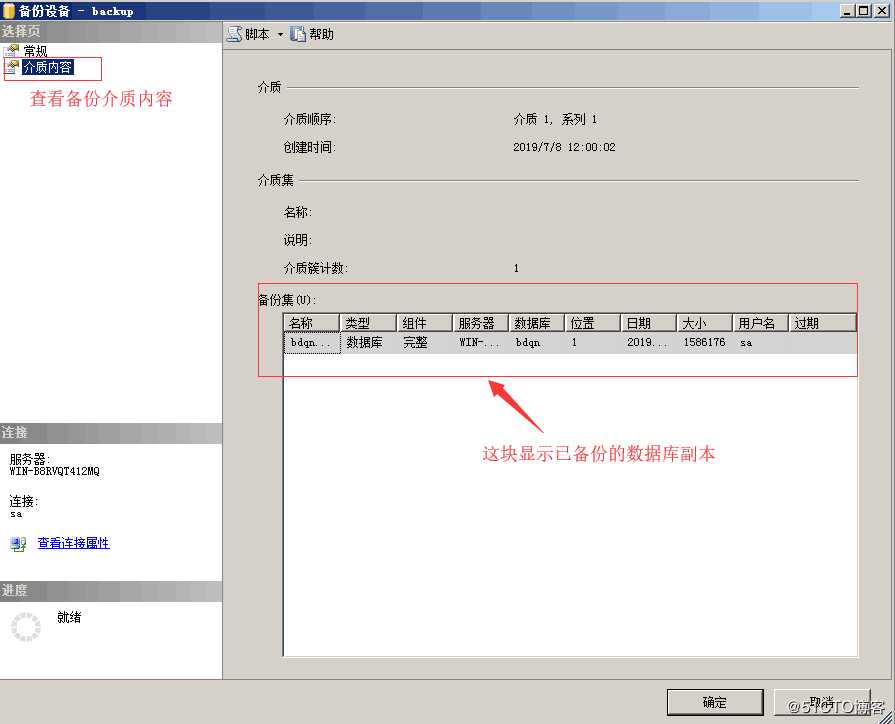895x724 pixels.
Task: Sort by the 日期 column header
Action: click(648, 323)
